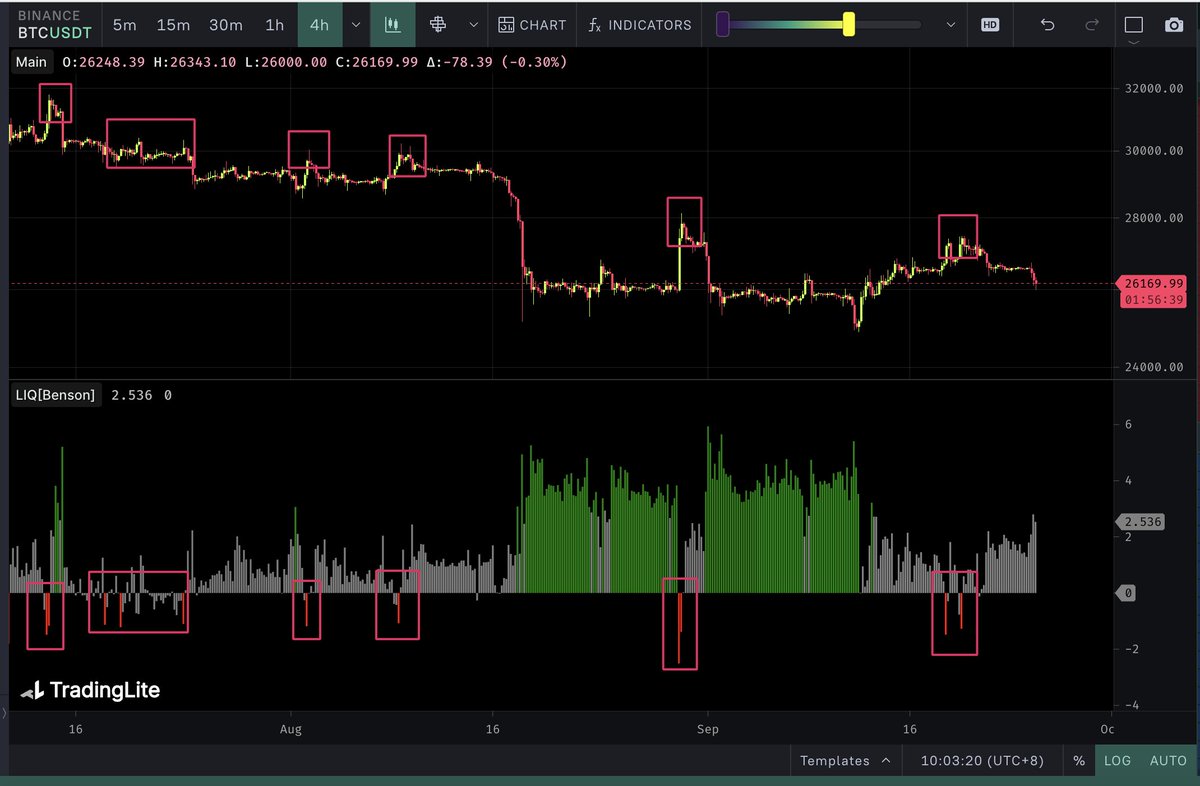Click the 32000.00 price axis label

1152,89
